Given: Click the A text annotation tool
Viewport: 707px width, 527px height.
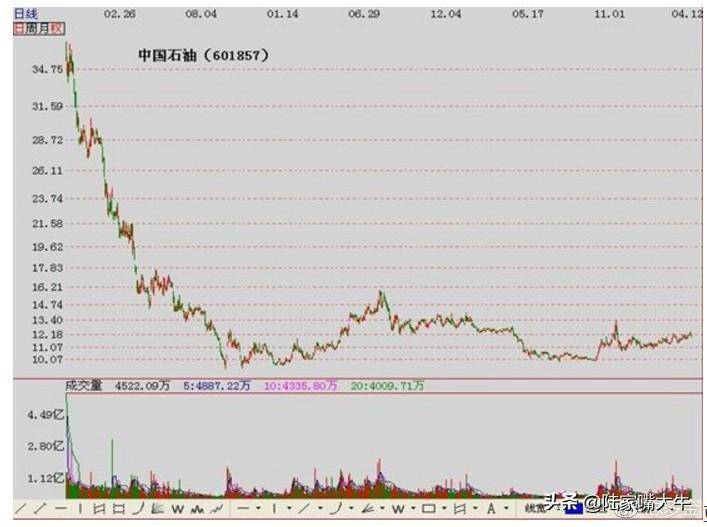Looking at the screenshot, I should point(491,509).
